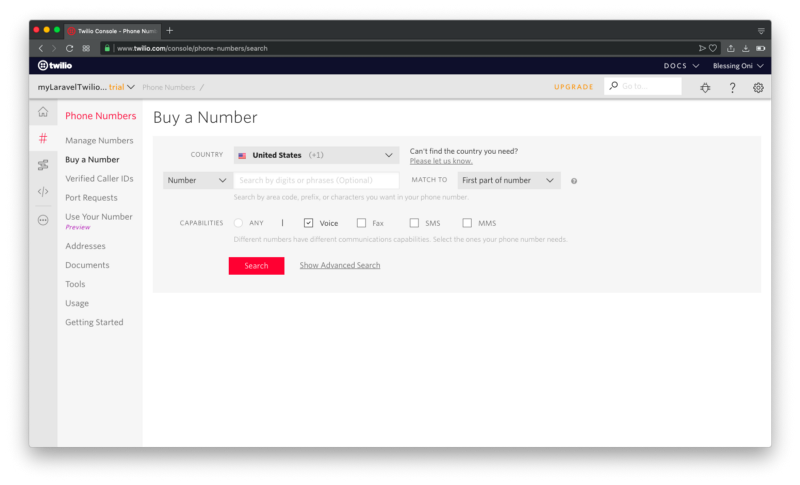
Task: Open a new browser tab with plus icon
Action: point(169,31)
